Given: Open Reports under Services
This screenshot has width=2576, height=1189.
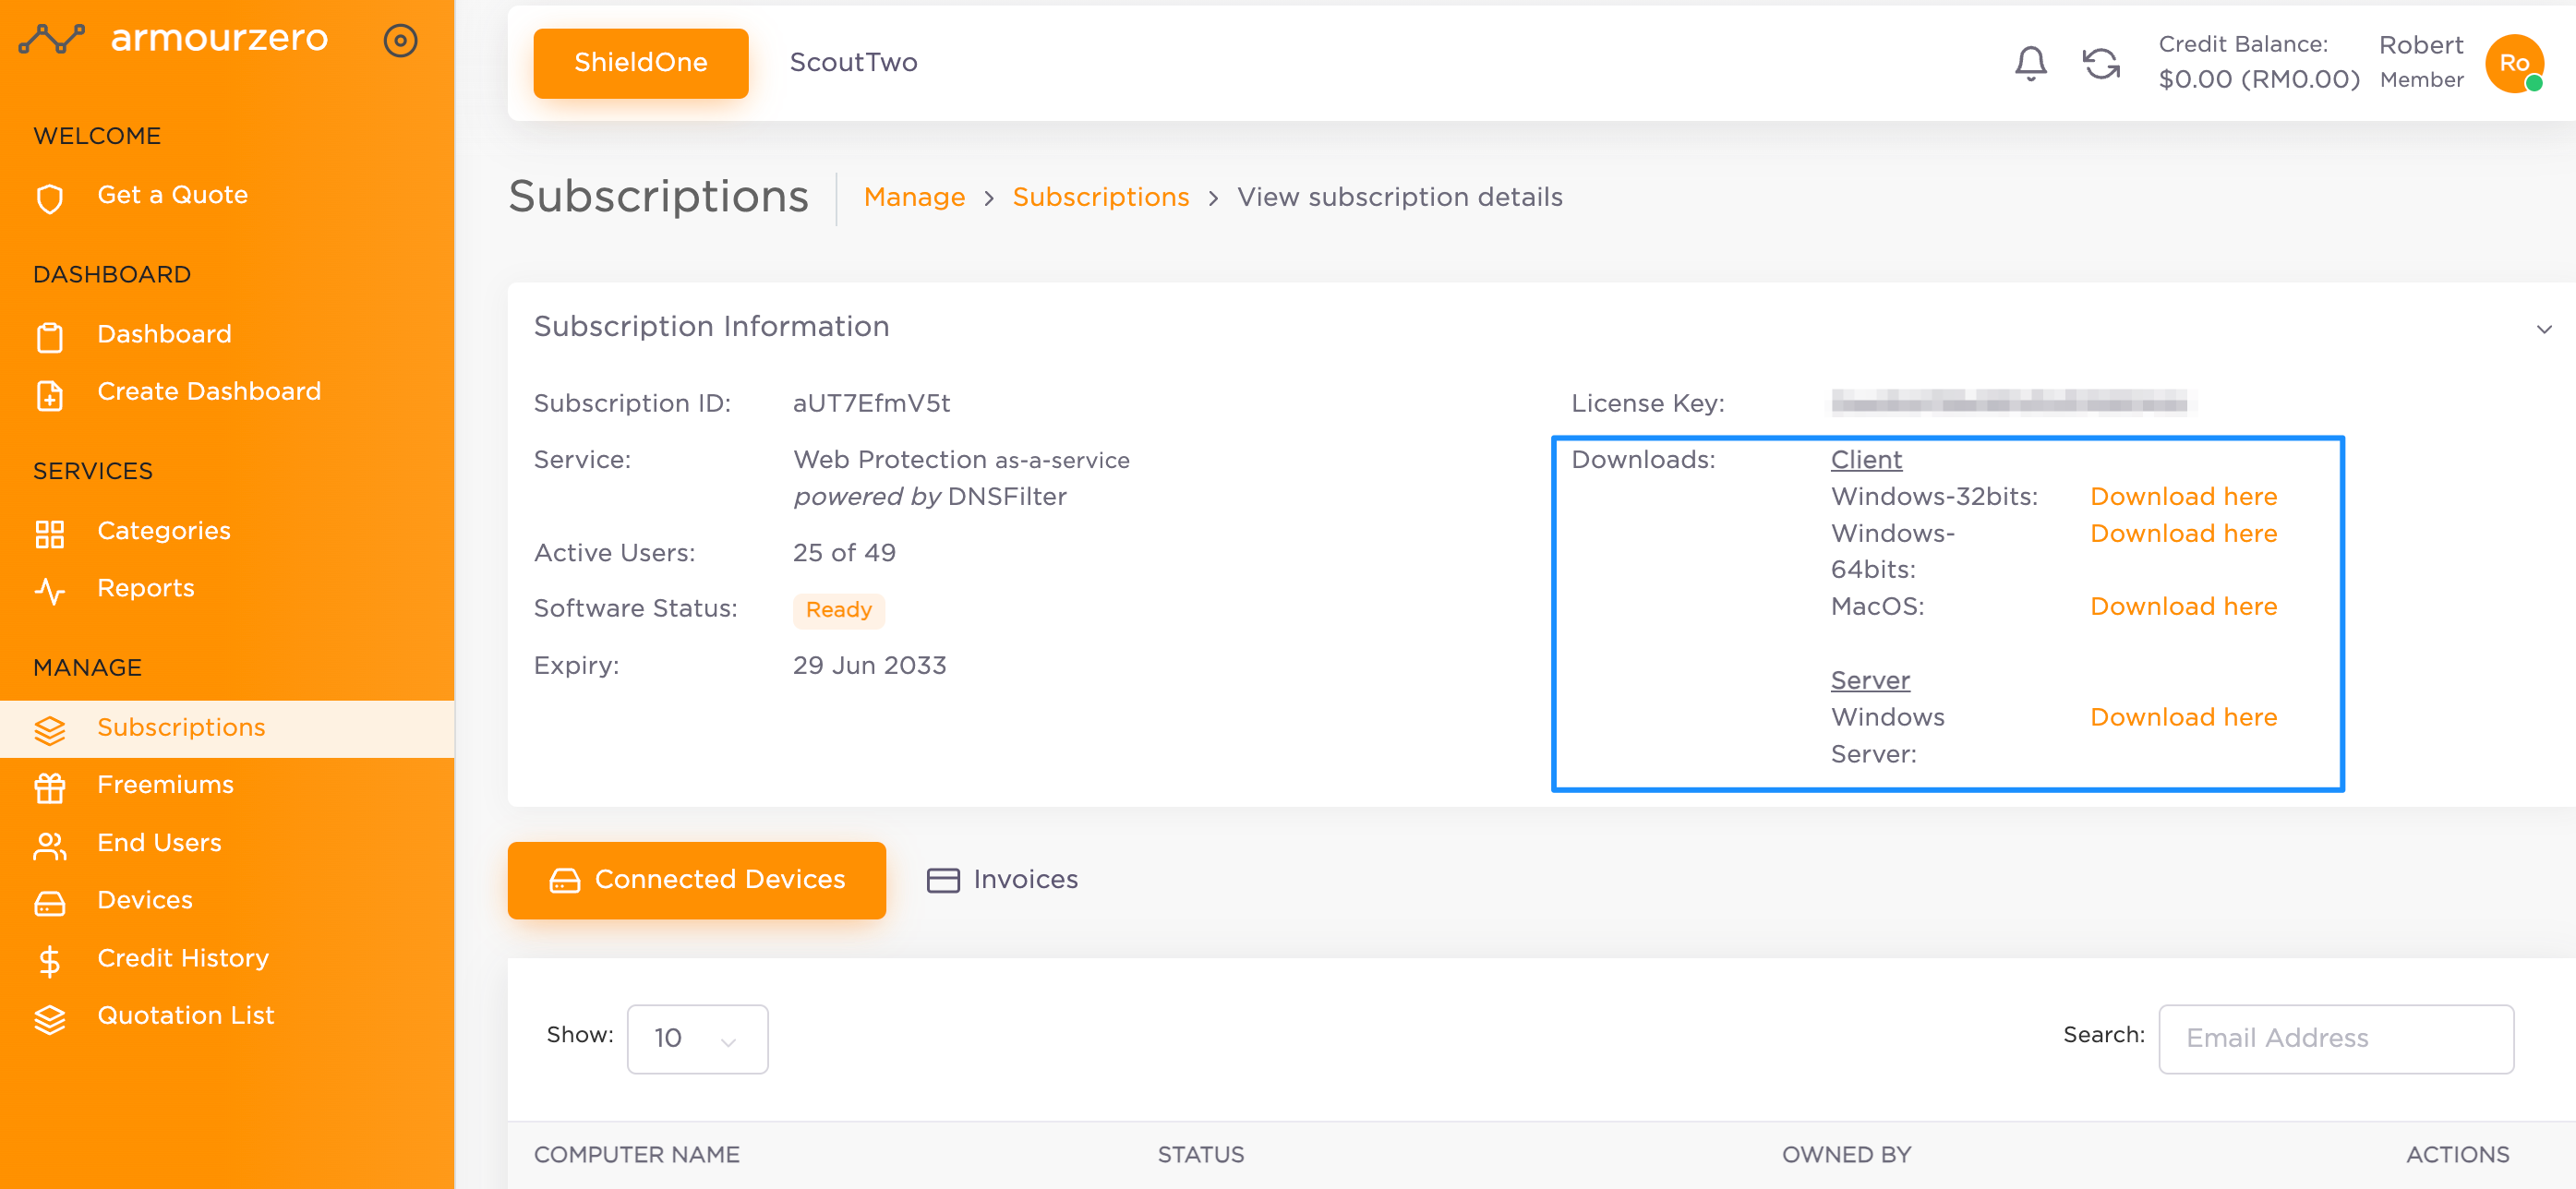Looking at the screenshot, I should click(146, 588).
